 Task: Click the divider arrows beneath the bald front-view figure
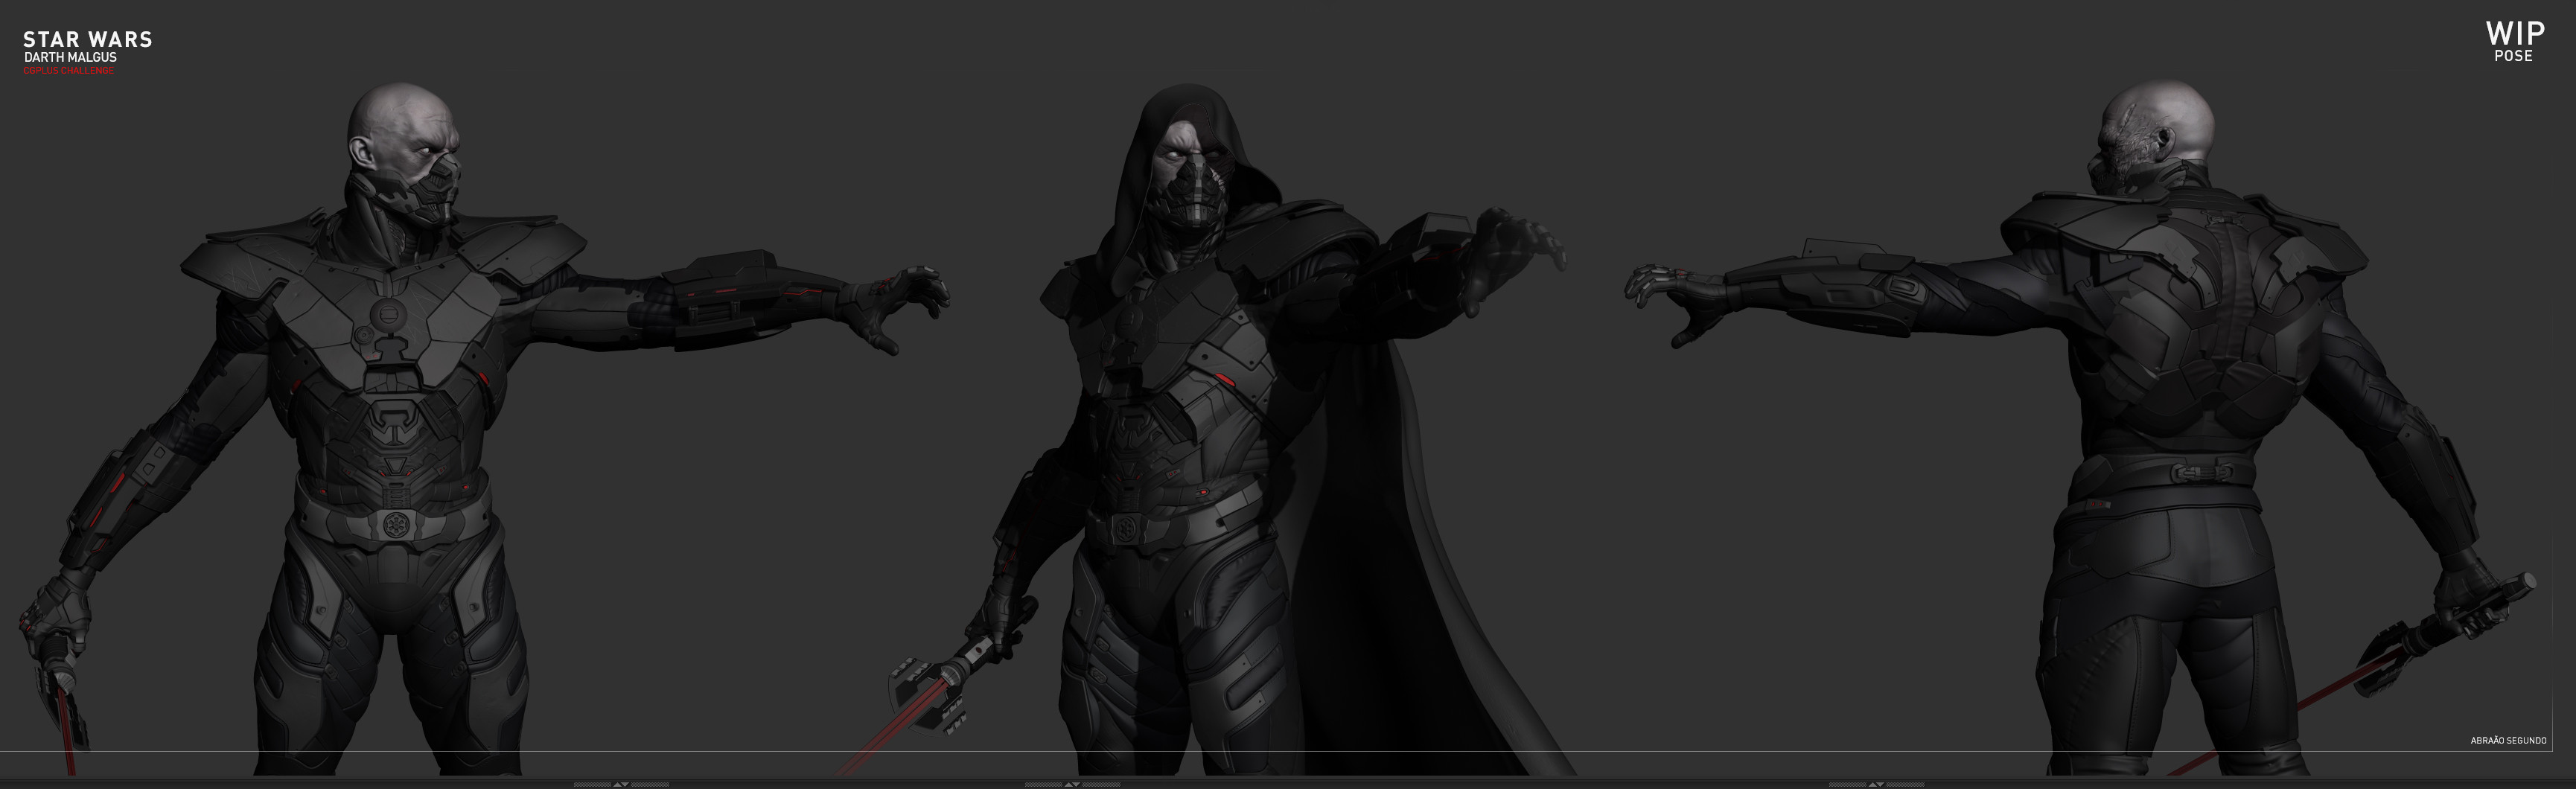(621, 784)
